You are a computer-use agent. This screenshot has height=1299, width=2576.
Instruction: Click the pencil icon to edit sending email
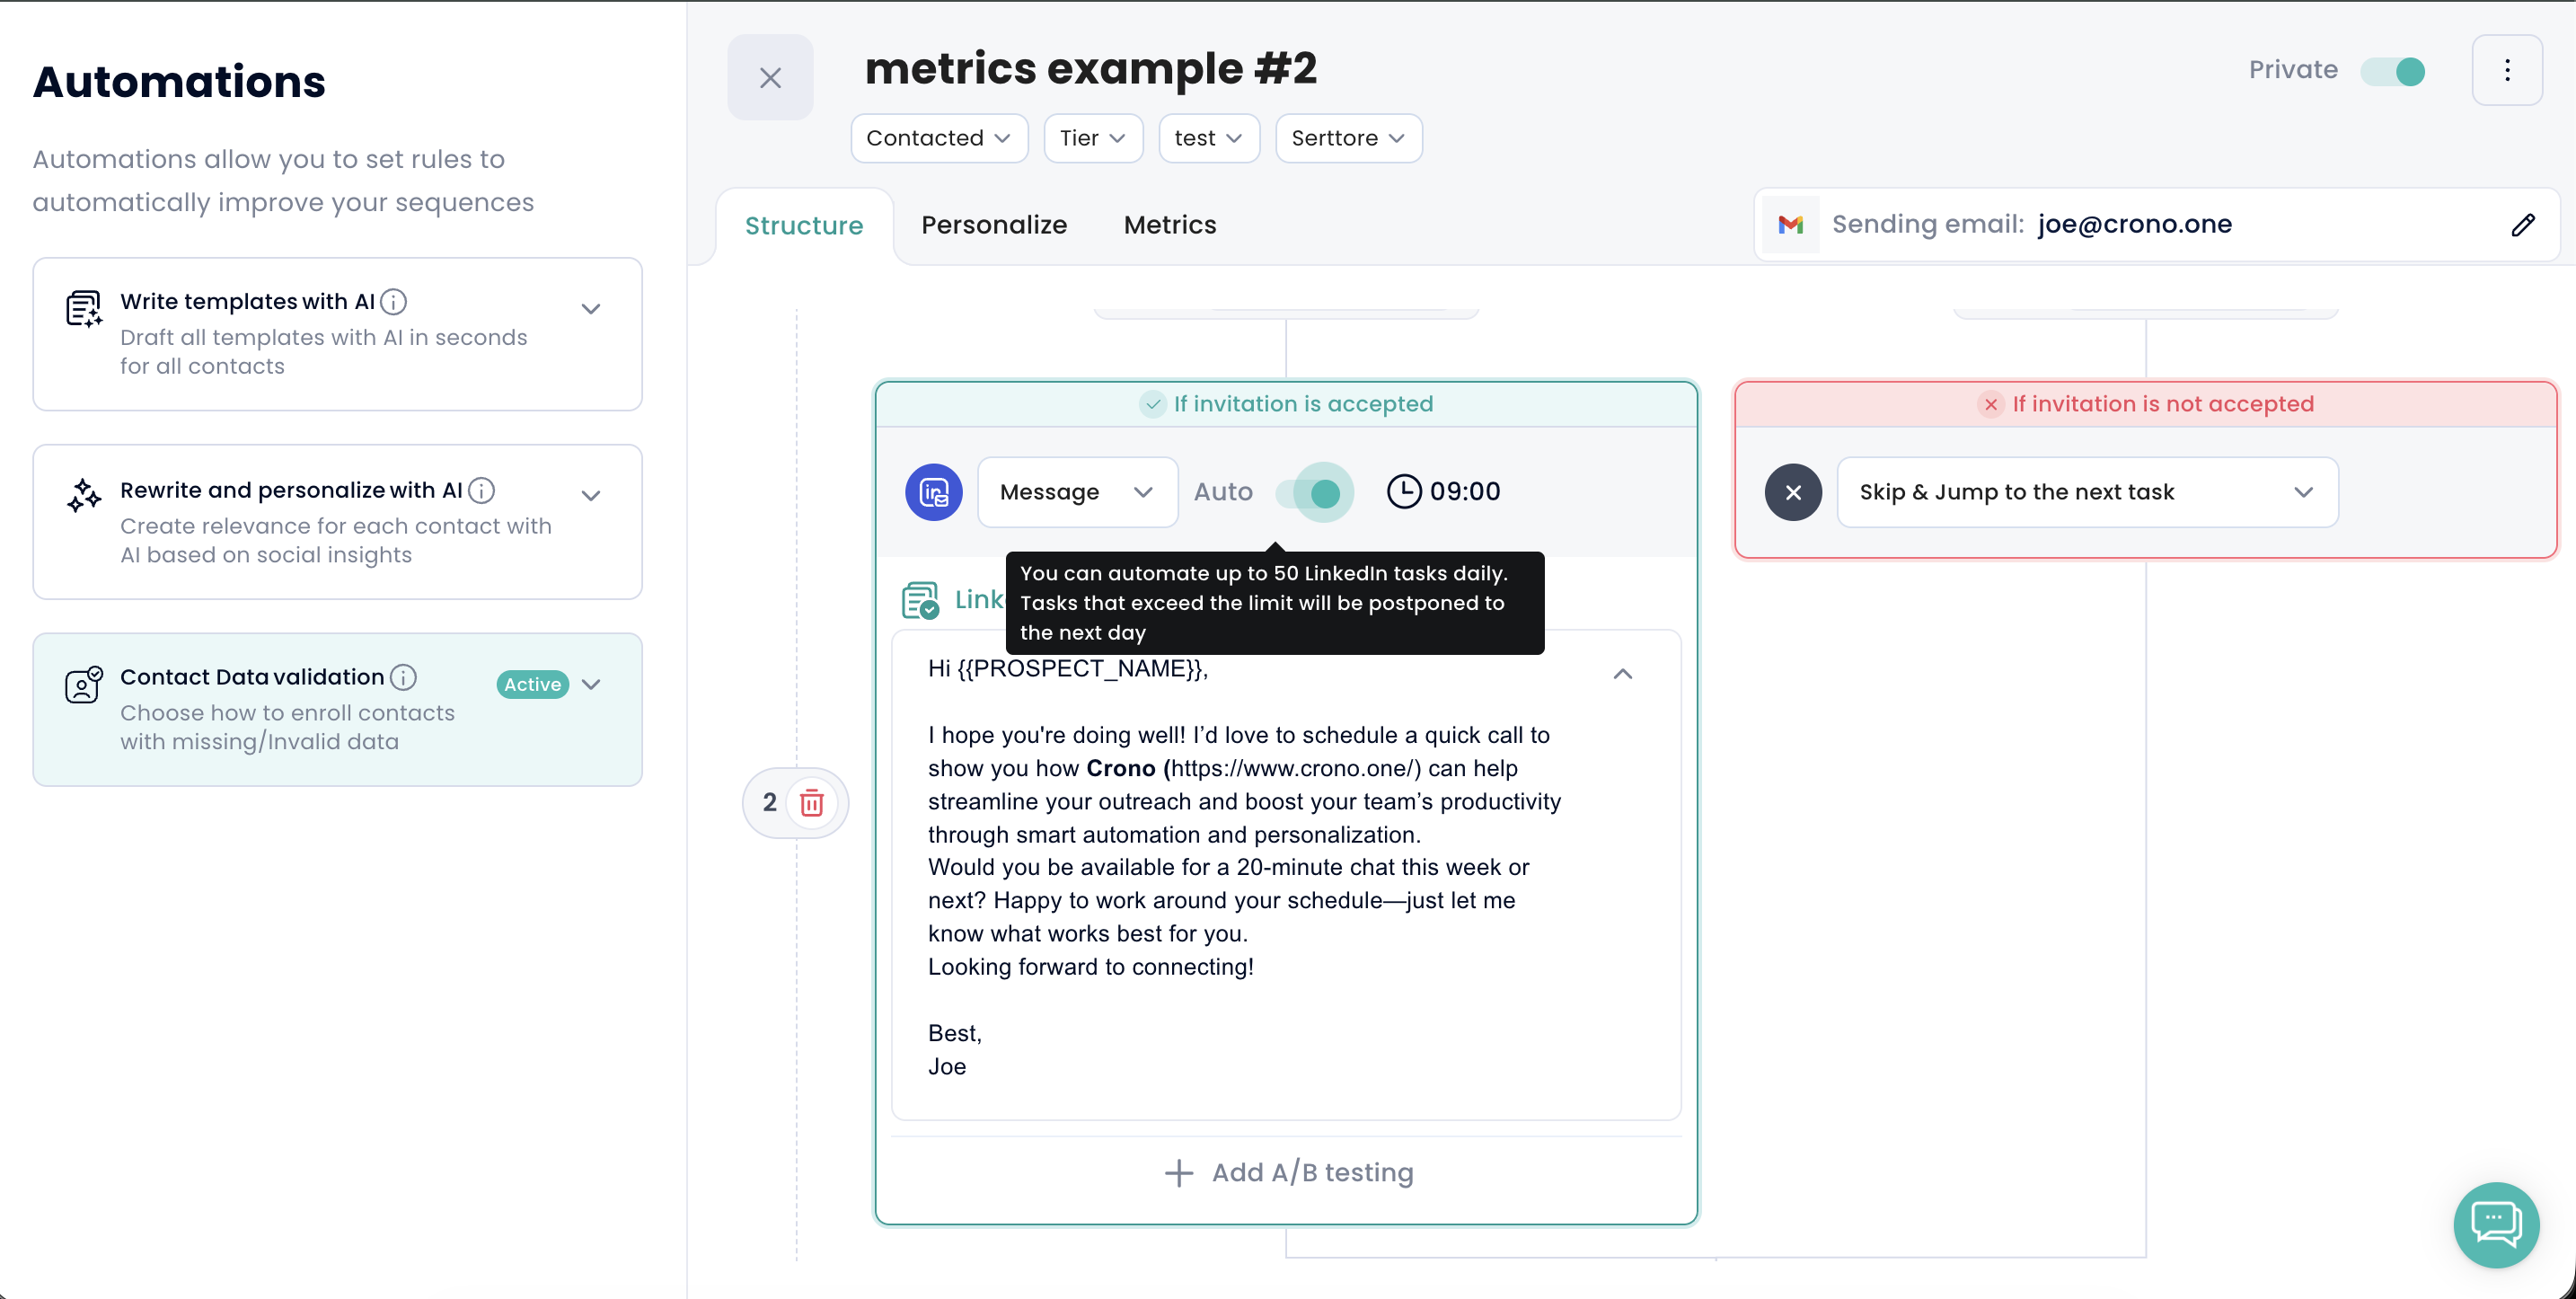[2522, 225]
